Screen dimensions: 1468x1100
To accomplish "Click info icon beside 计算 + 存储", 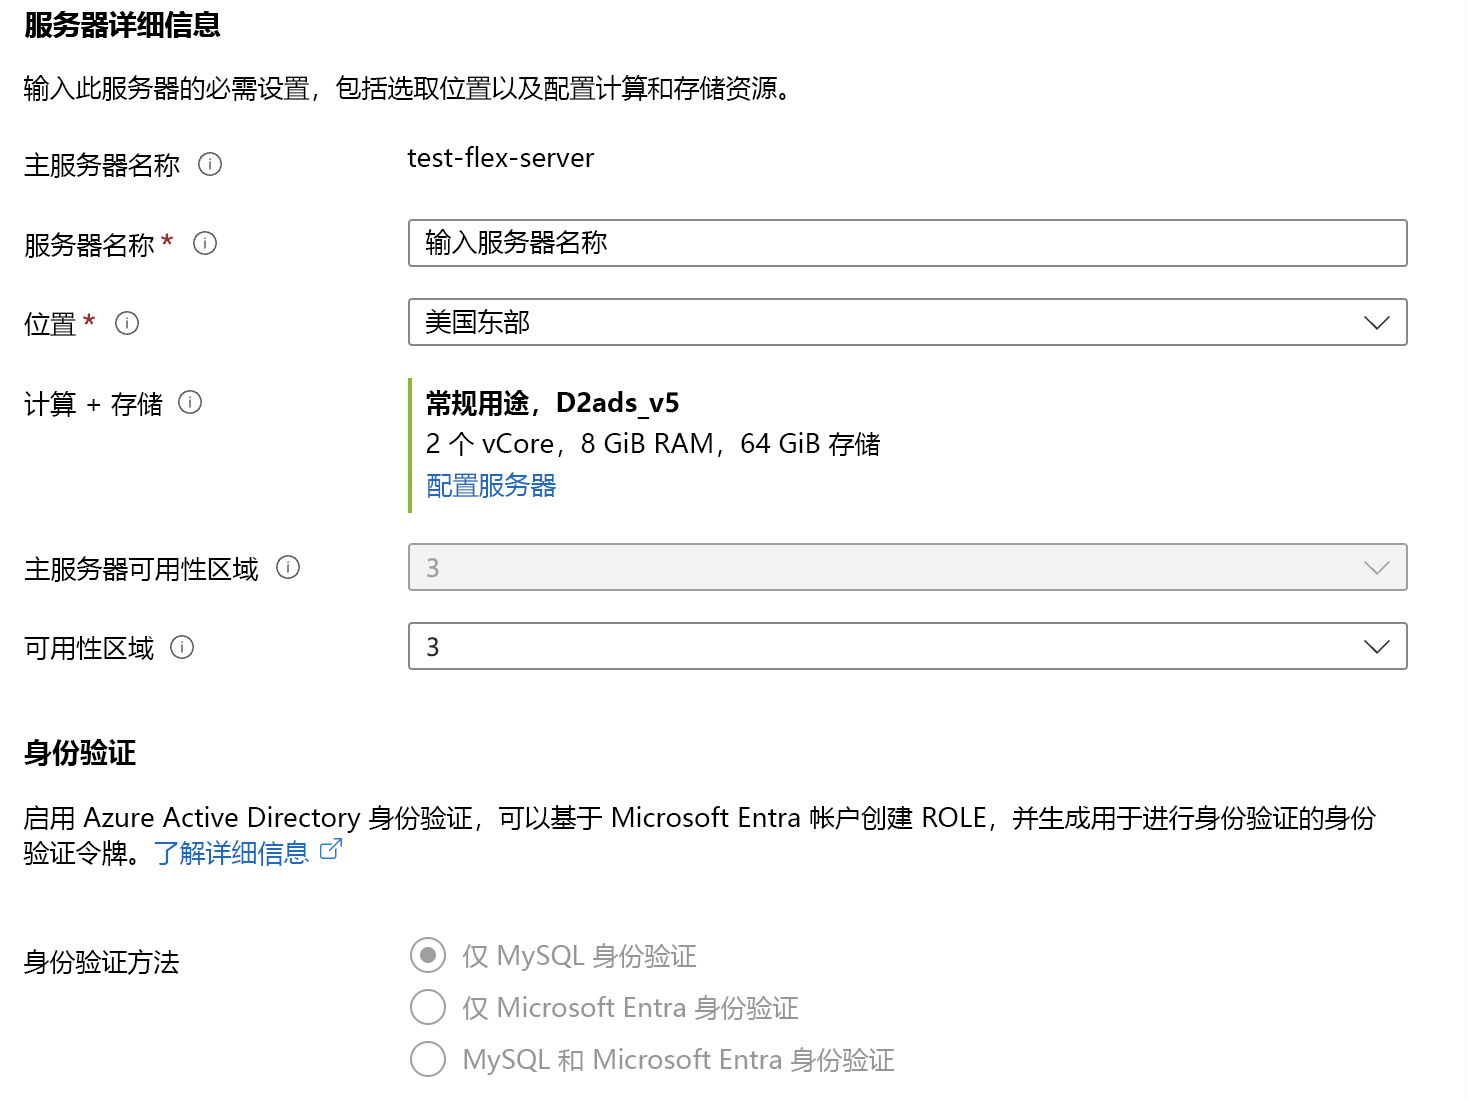I will tap(190, 402).
